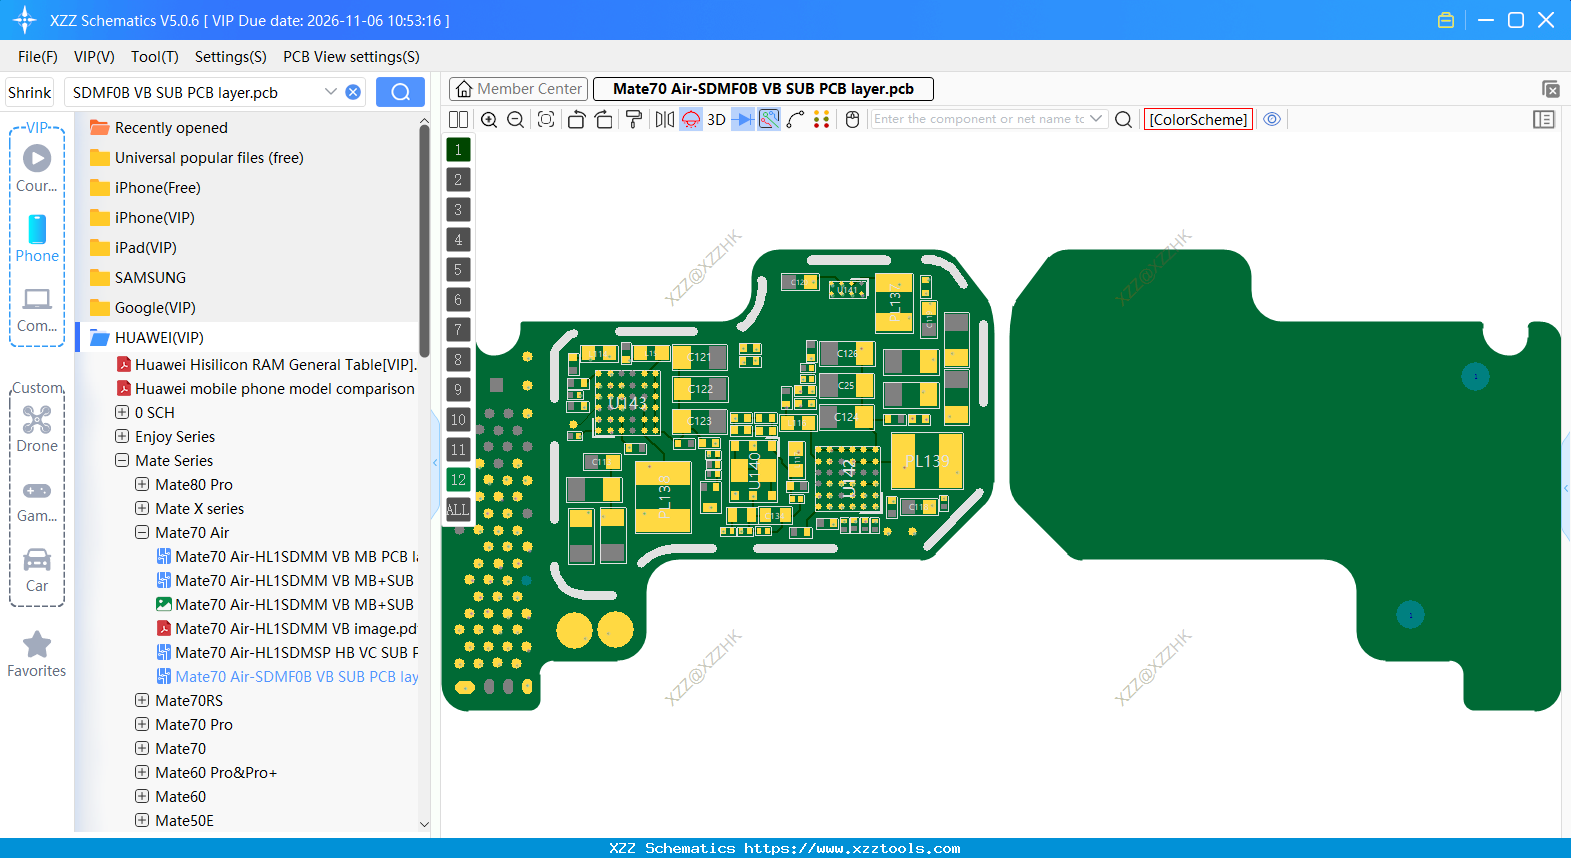Click the yellow bag icon in title bar

pos(1445,20)
